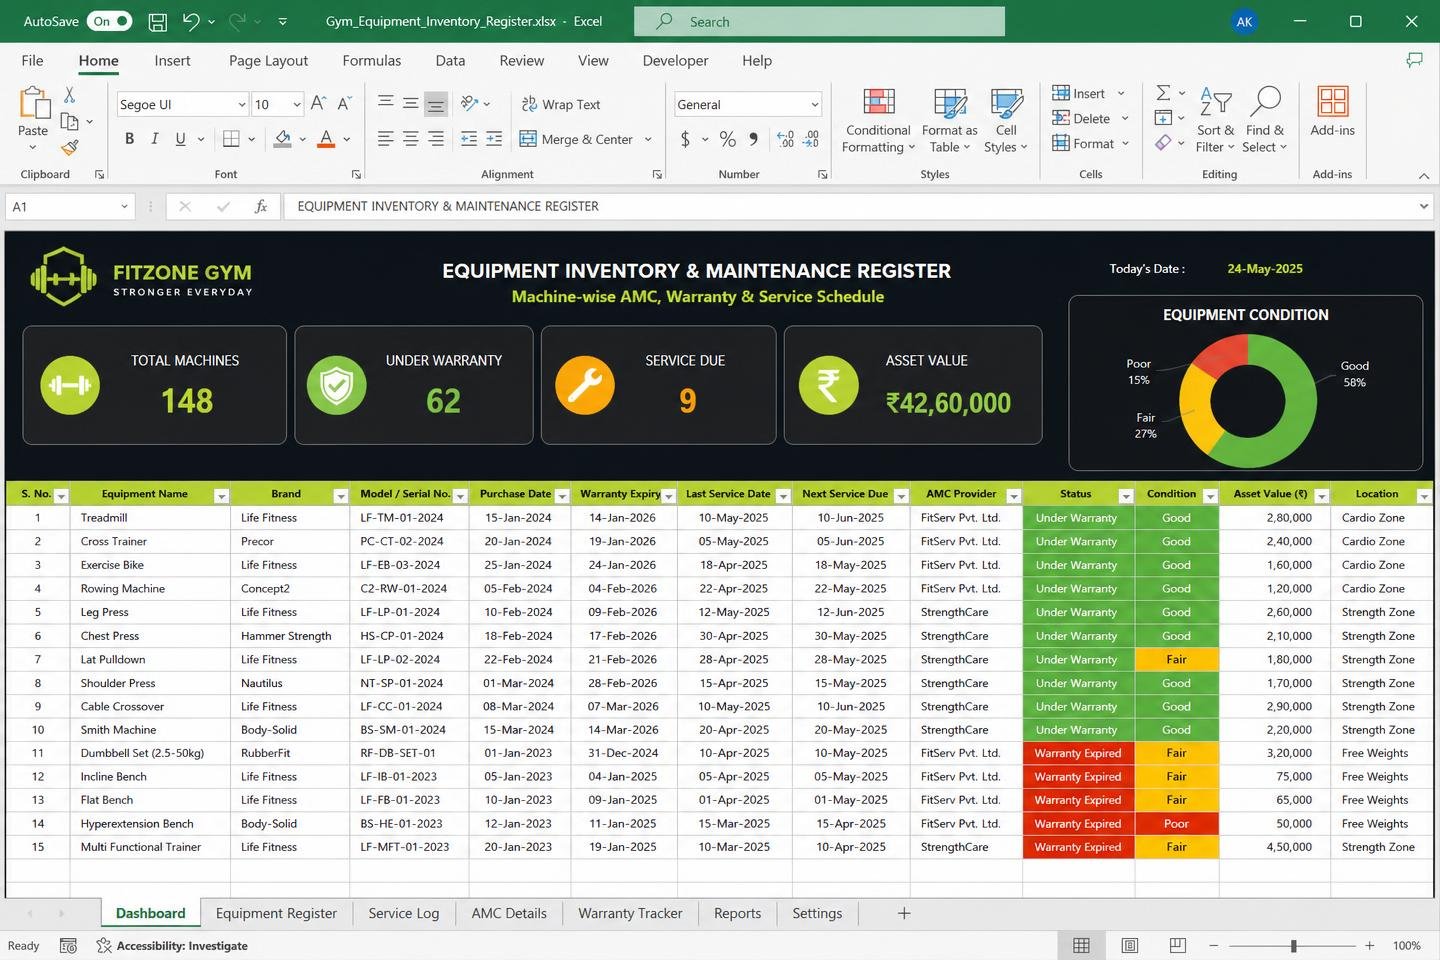This screenshot has width=1440, height=960.
Task: Click the macro recording icon in status bar
Action: (x=68, y=945)
